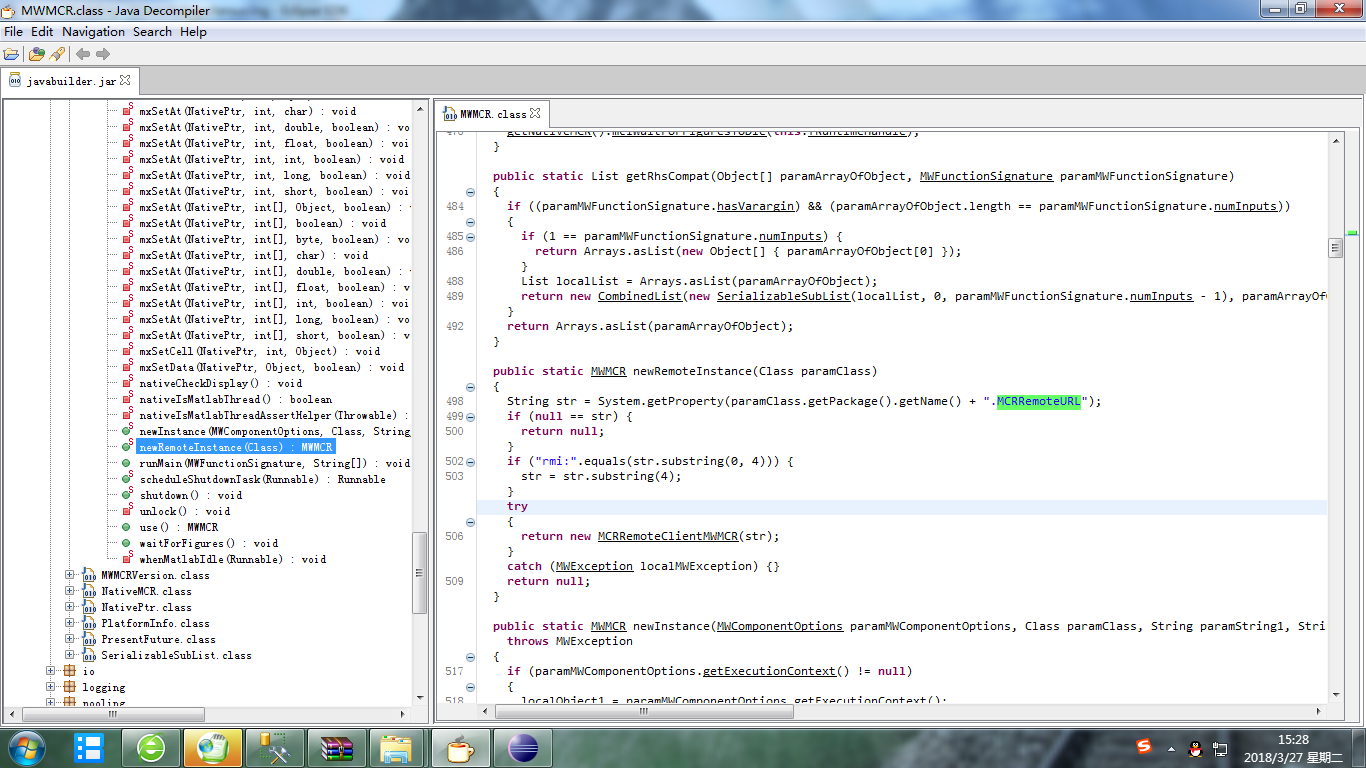Collapse the newRemoteInstance method fold marker
This screenshot has height=768, width=1366.
point(470,387)
